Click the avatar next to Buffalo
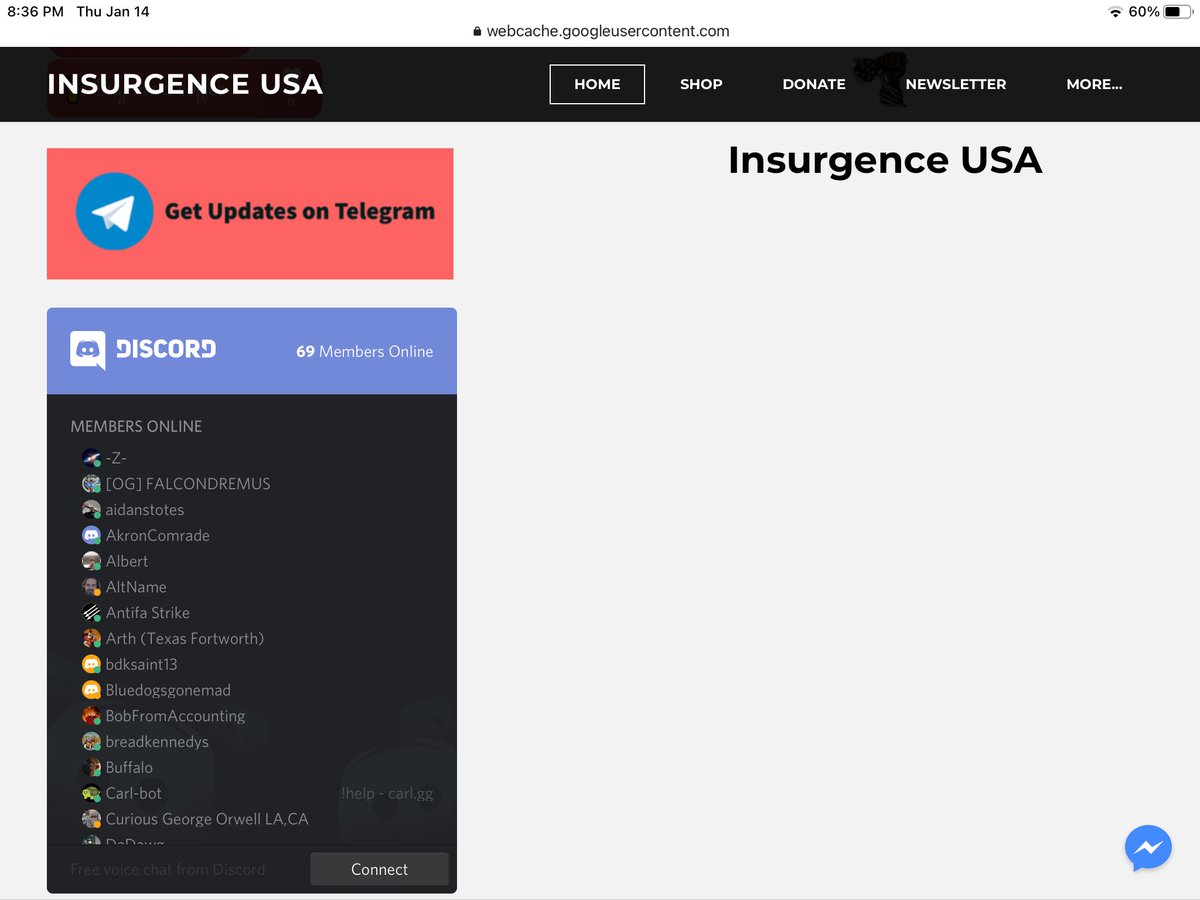Viewport: 1200px width, 900px height. [x=91, y=767]
